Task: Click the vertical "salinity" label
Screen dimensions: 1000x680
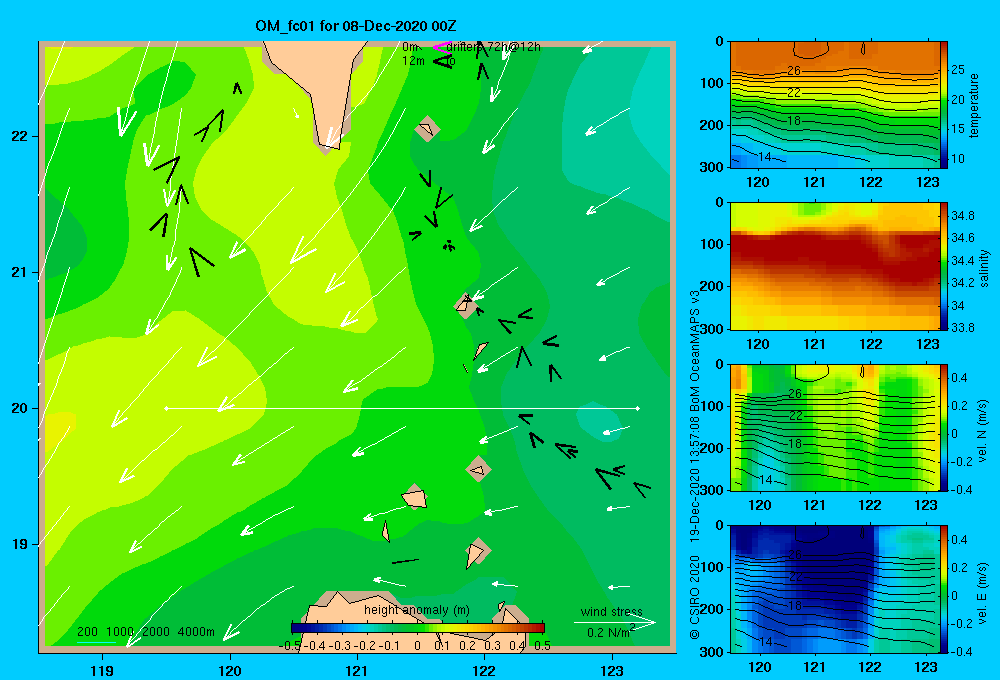Action: coord(984,268)
